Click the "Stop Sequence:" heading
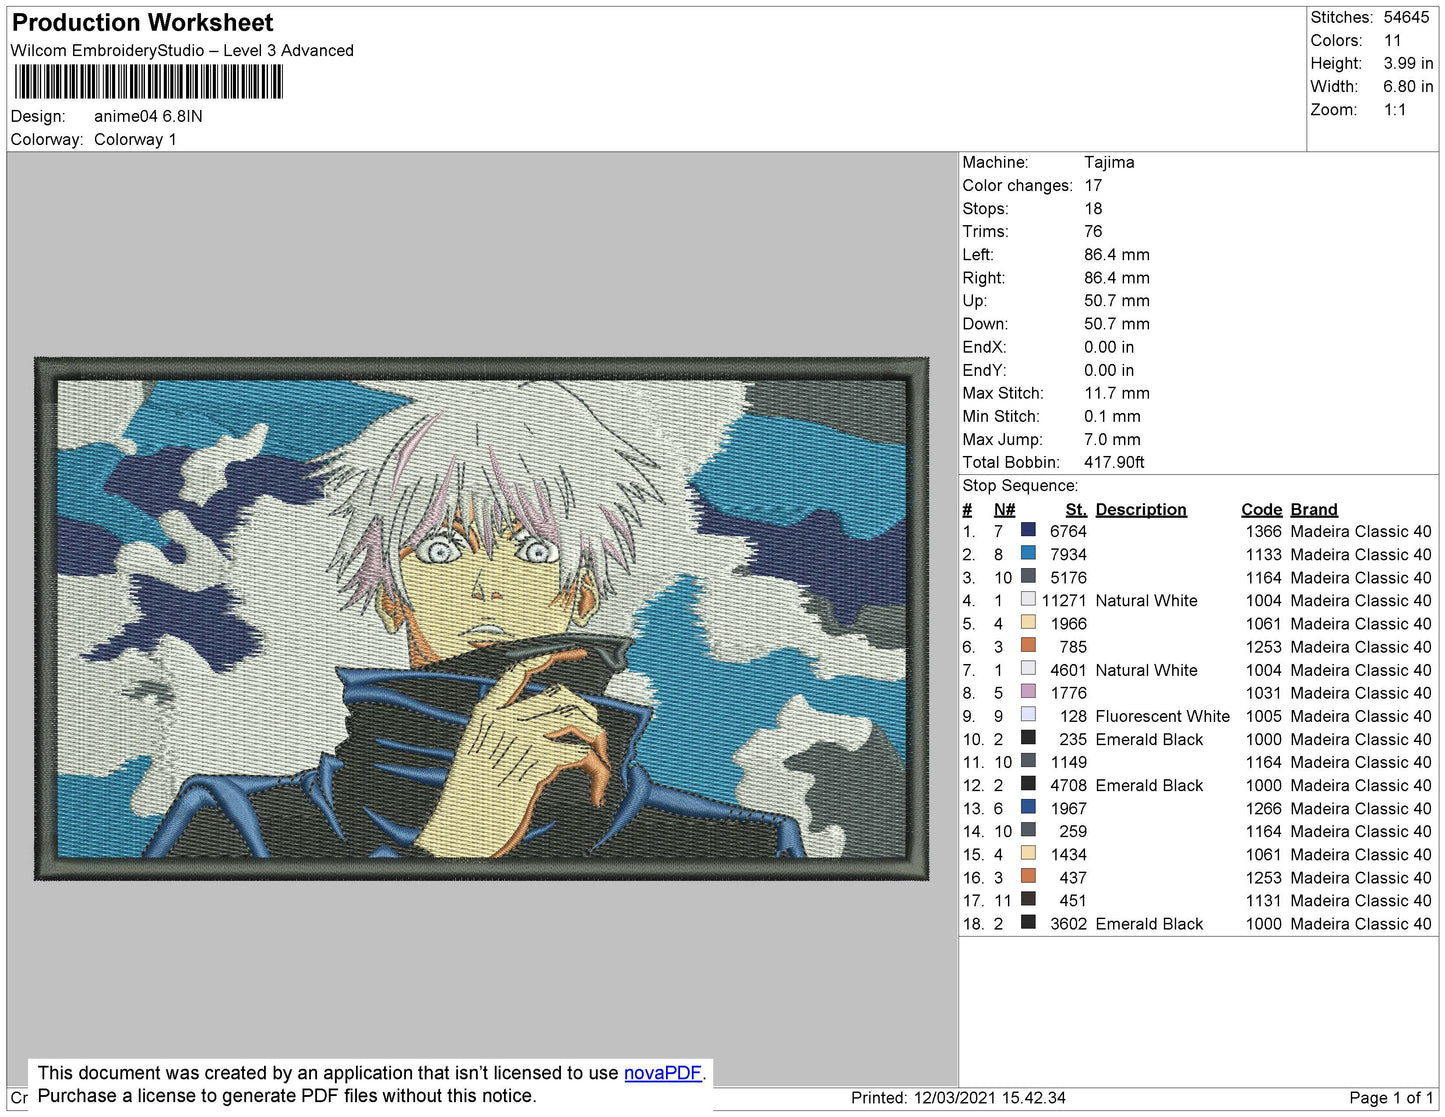 click(1020, 486)
